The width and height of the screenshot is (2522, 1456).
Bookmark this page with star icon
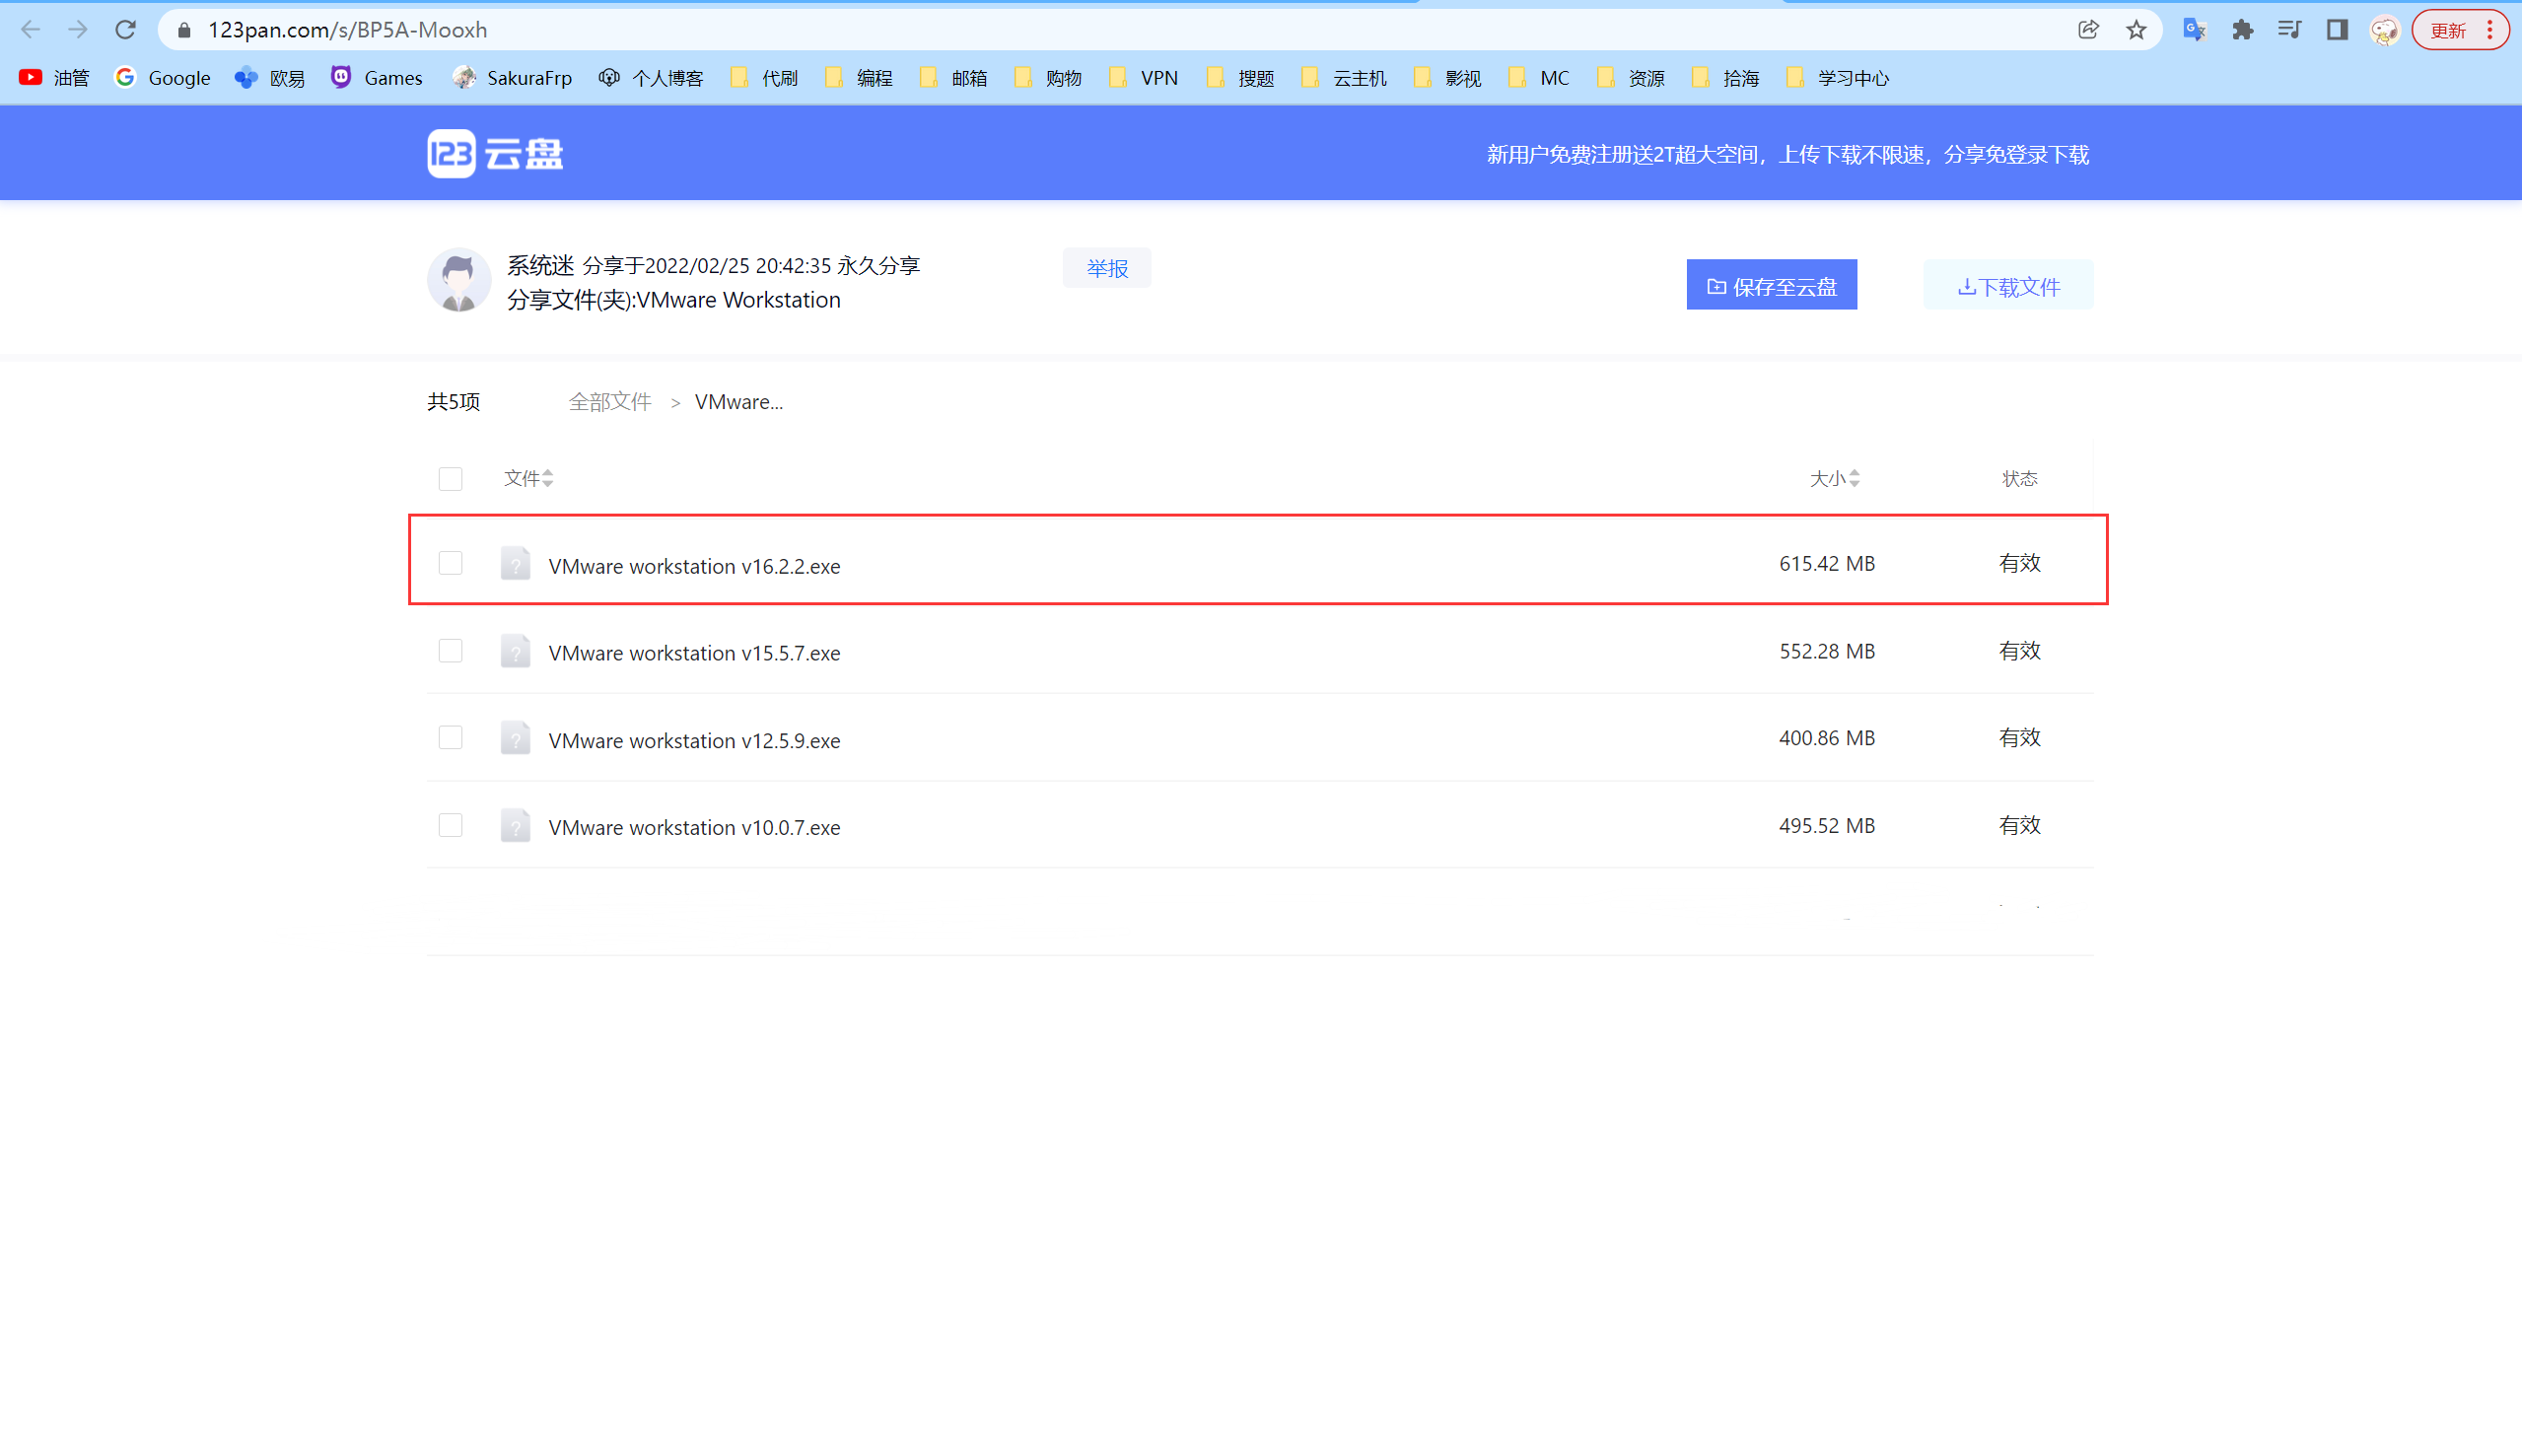click(2136, 30)
